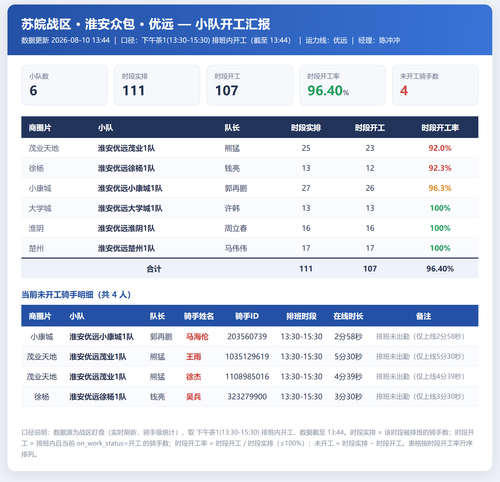Click the note '排班未出勤（仅上线3分30秒）'
The height and width of the screenshot is (482, 500).
click(420, 397)
